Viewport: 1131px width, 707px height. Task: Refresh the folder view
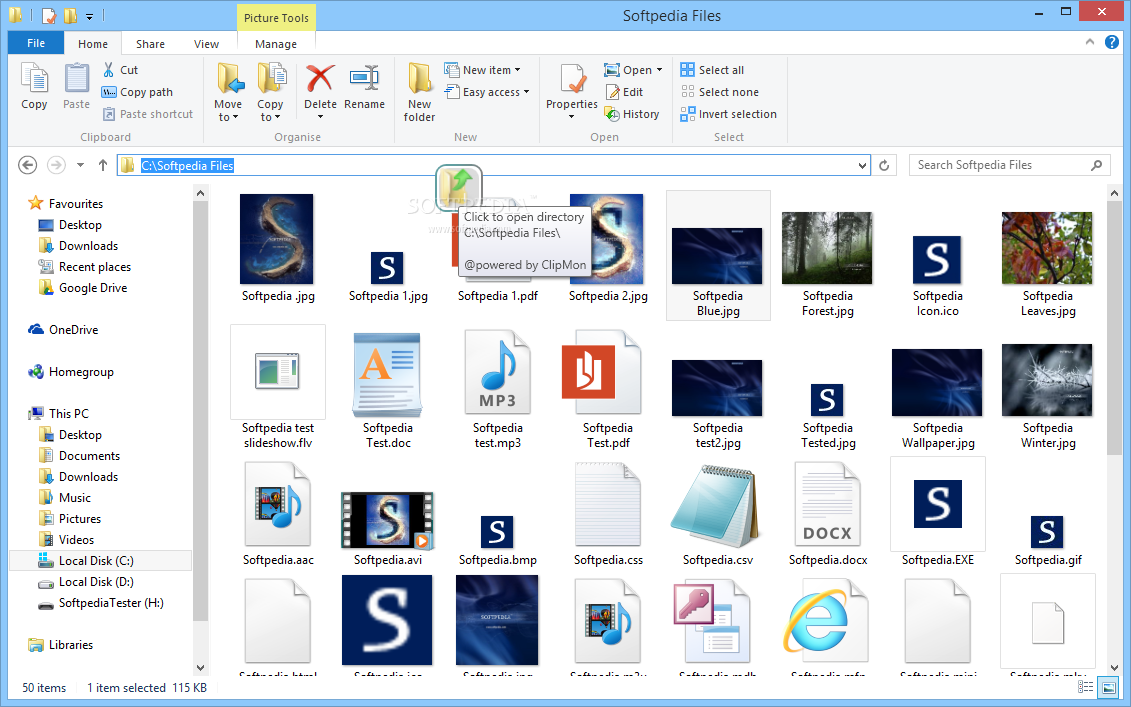884,165
